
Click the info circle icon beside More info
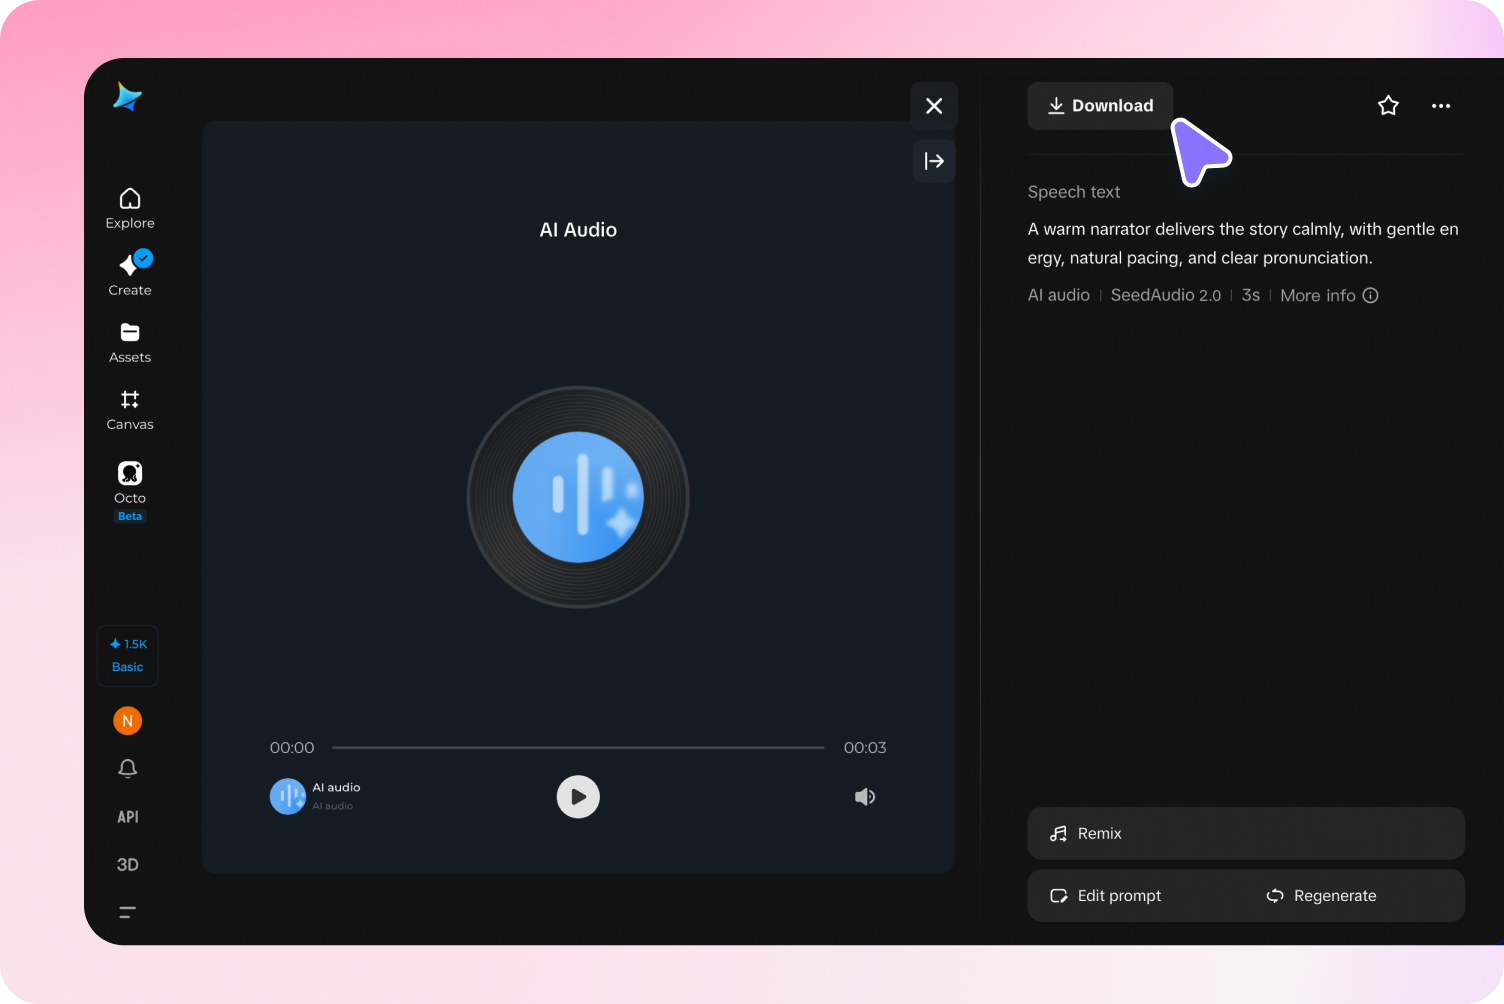[1371, 295]
